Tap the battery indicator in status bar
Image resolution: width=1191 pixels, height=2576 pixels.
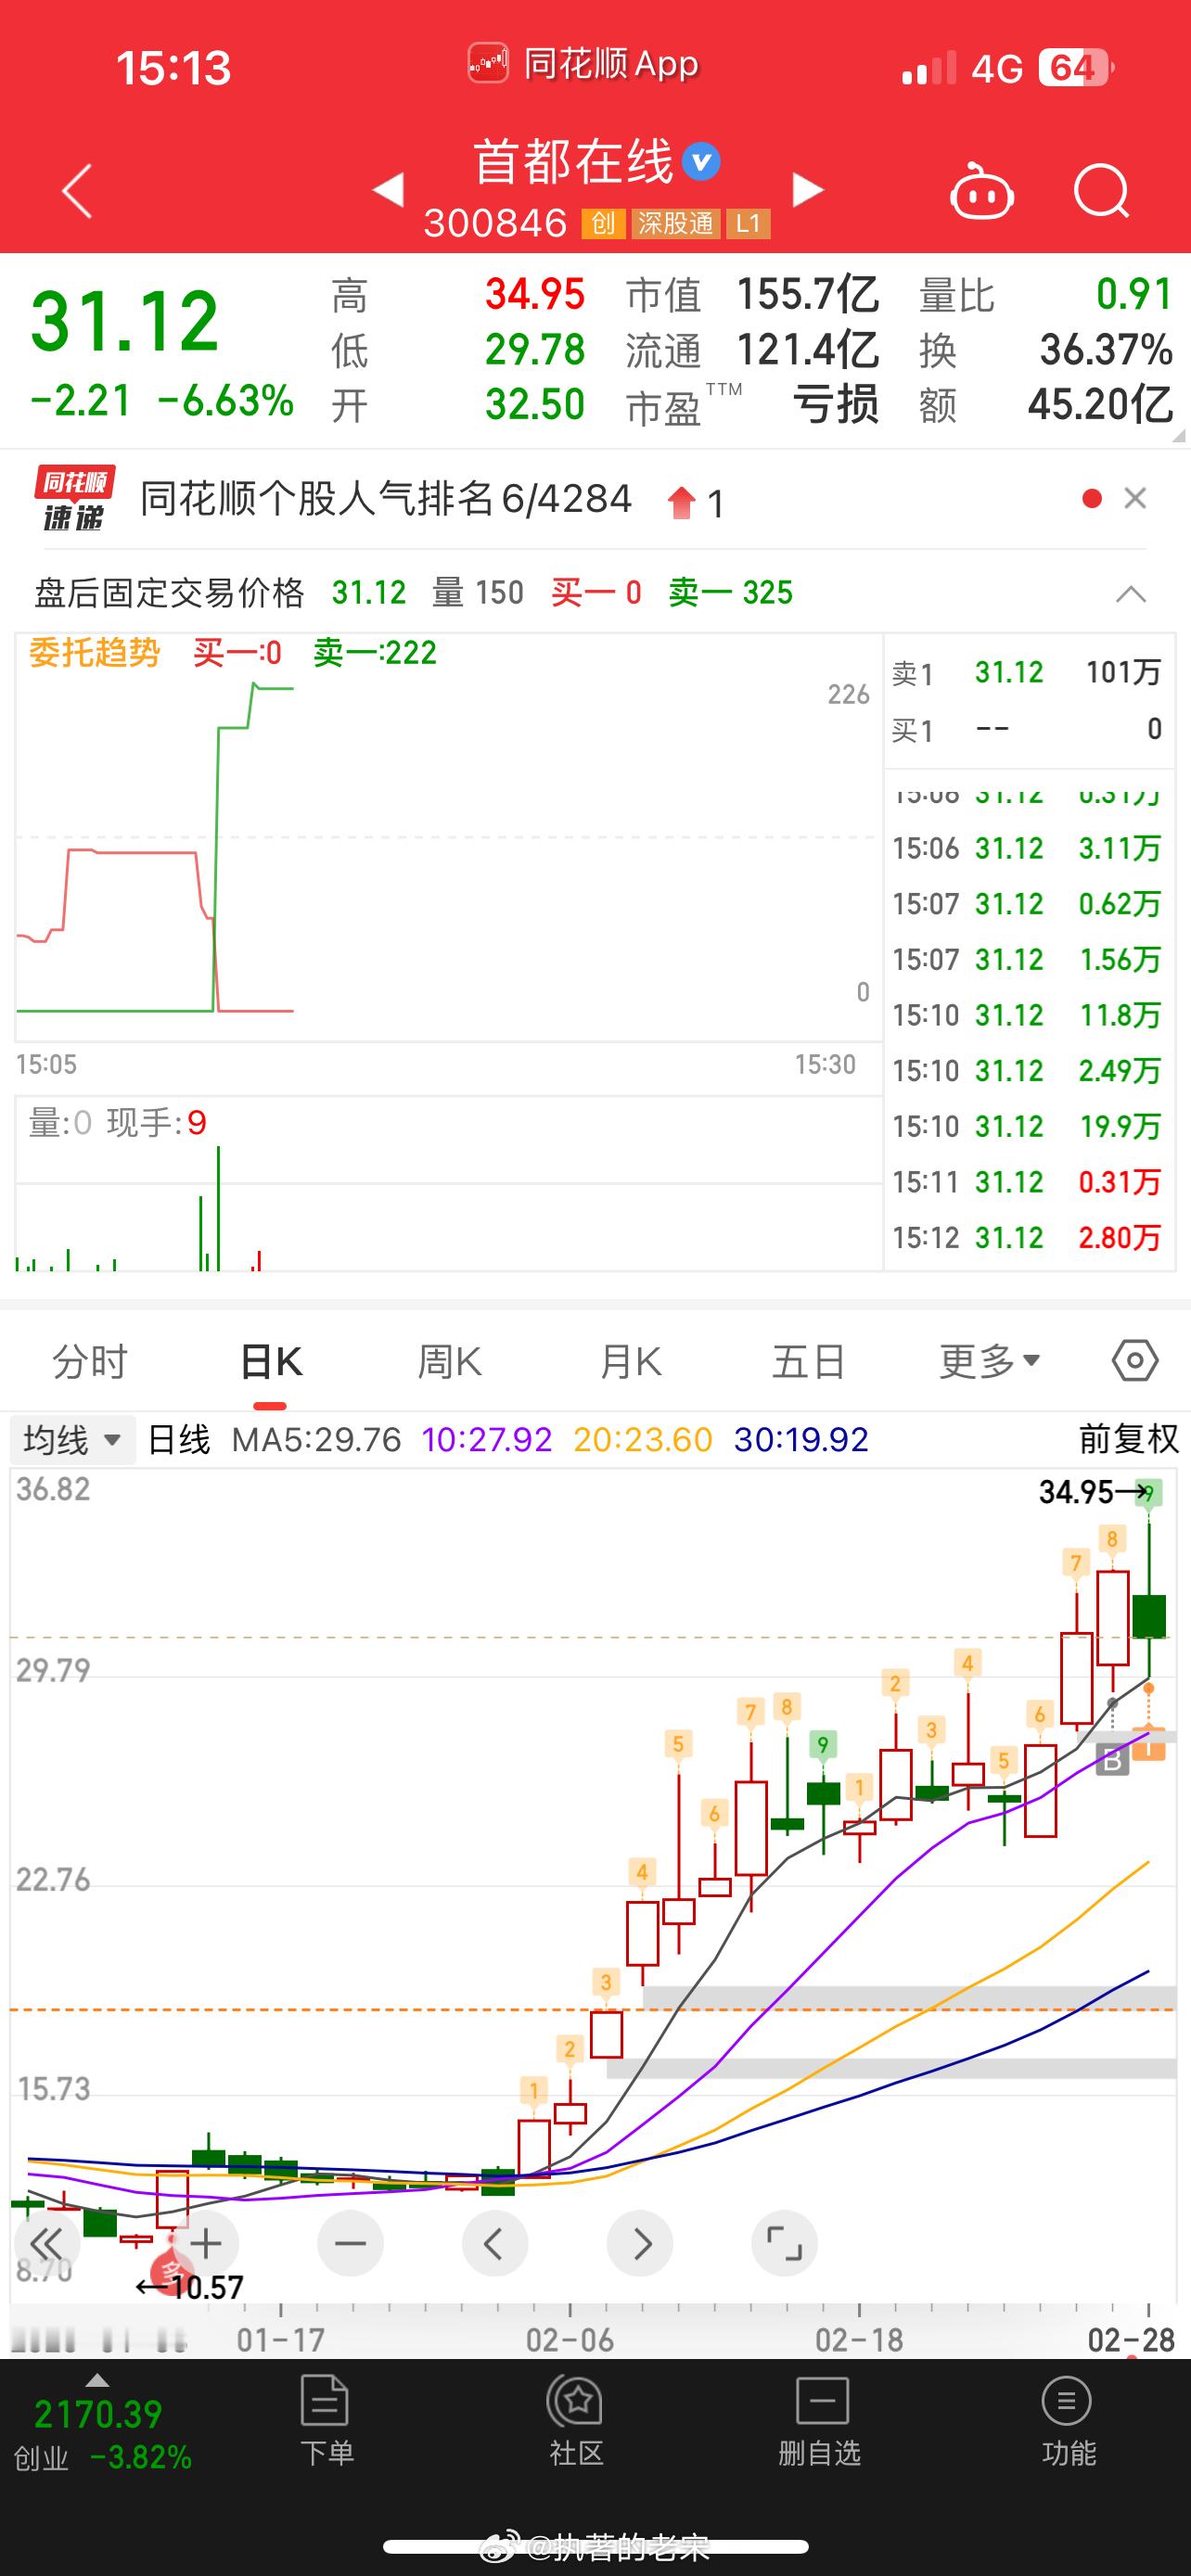(x=1077, y=68)
